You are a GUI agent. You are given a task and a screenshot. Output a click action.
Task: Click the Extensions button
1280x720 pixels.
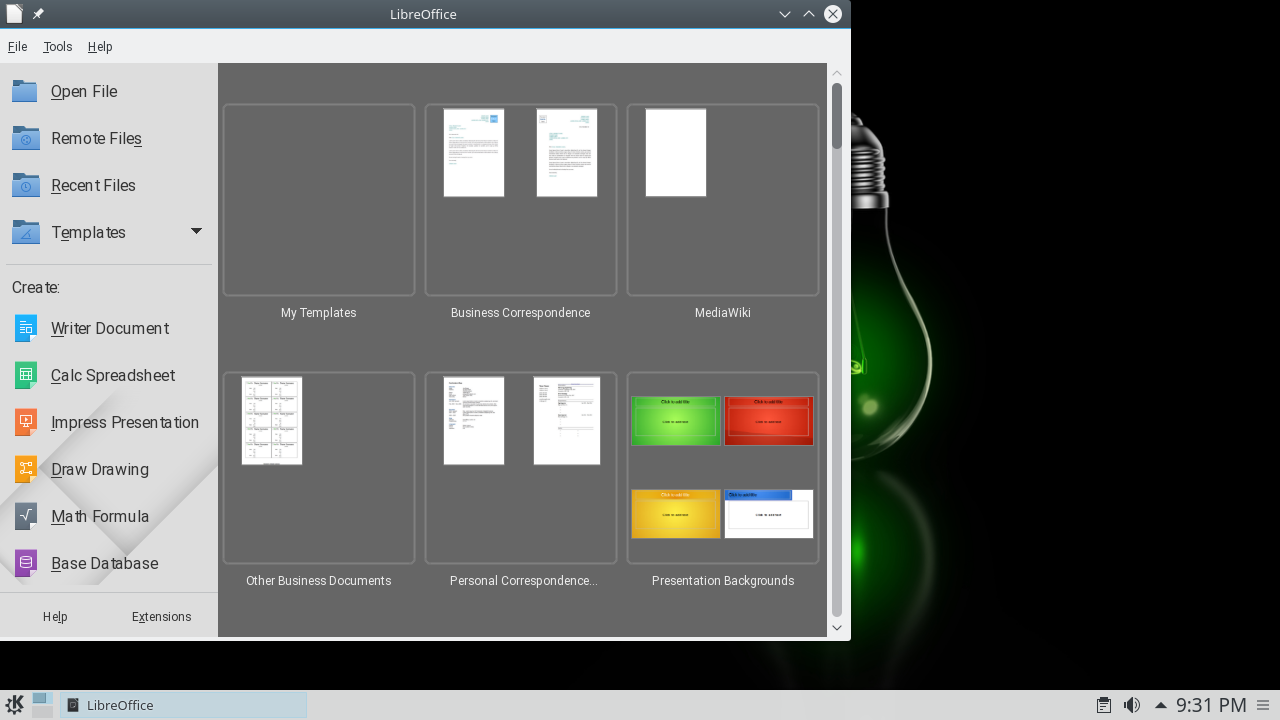click(x=161, y=616)
